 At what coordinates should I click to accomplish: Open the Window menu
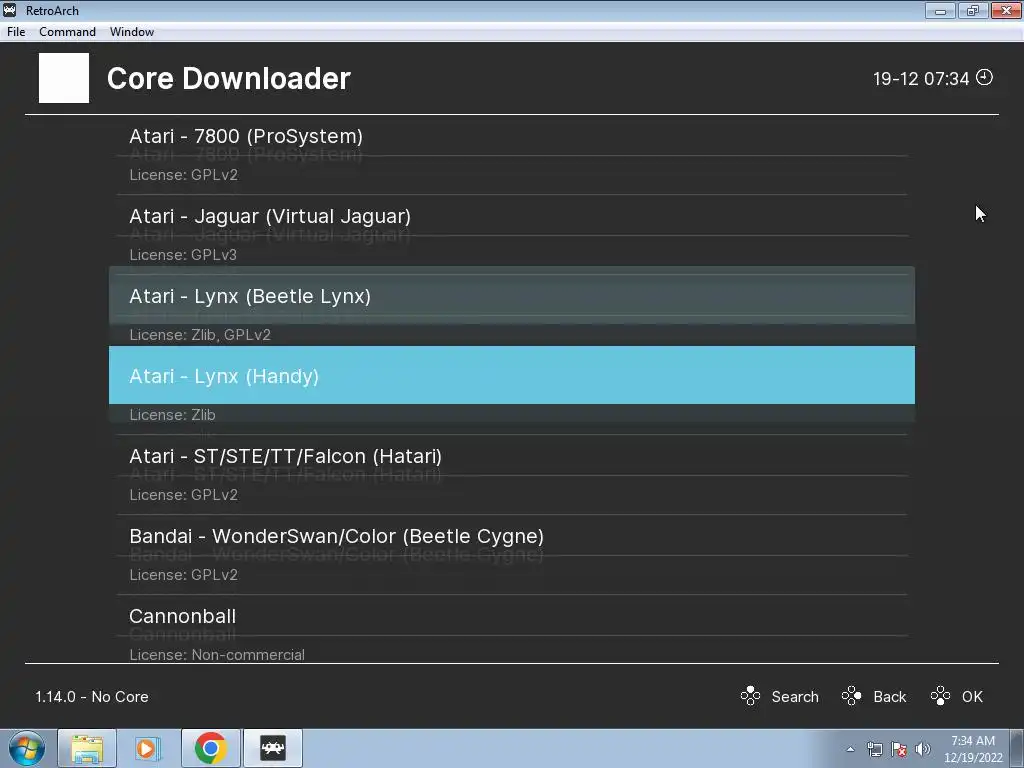(x=132, y=31)
